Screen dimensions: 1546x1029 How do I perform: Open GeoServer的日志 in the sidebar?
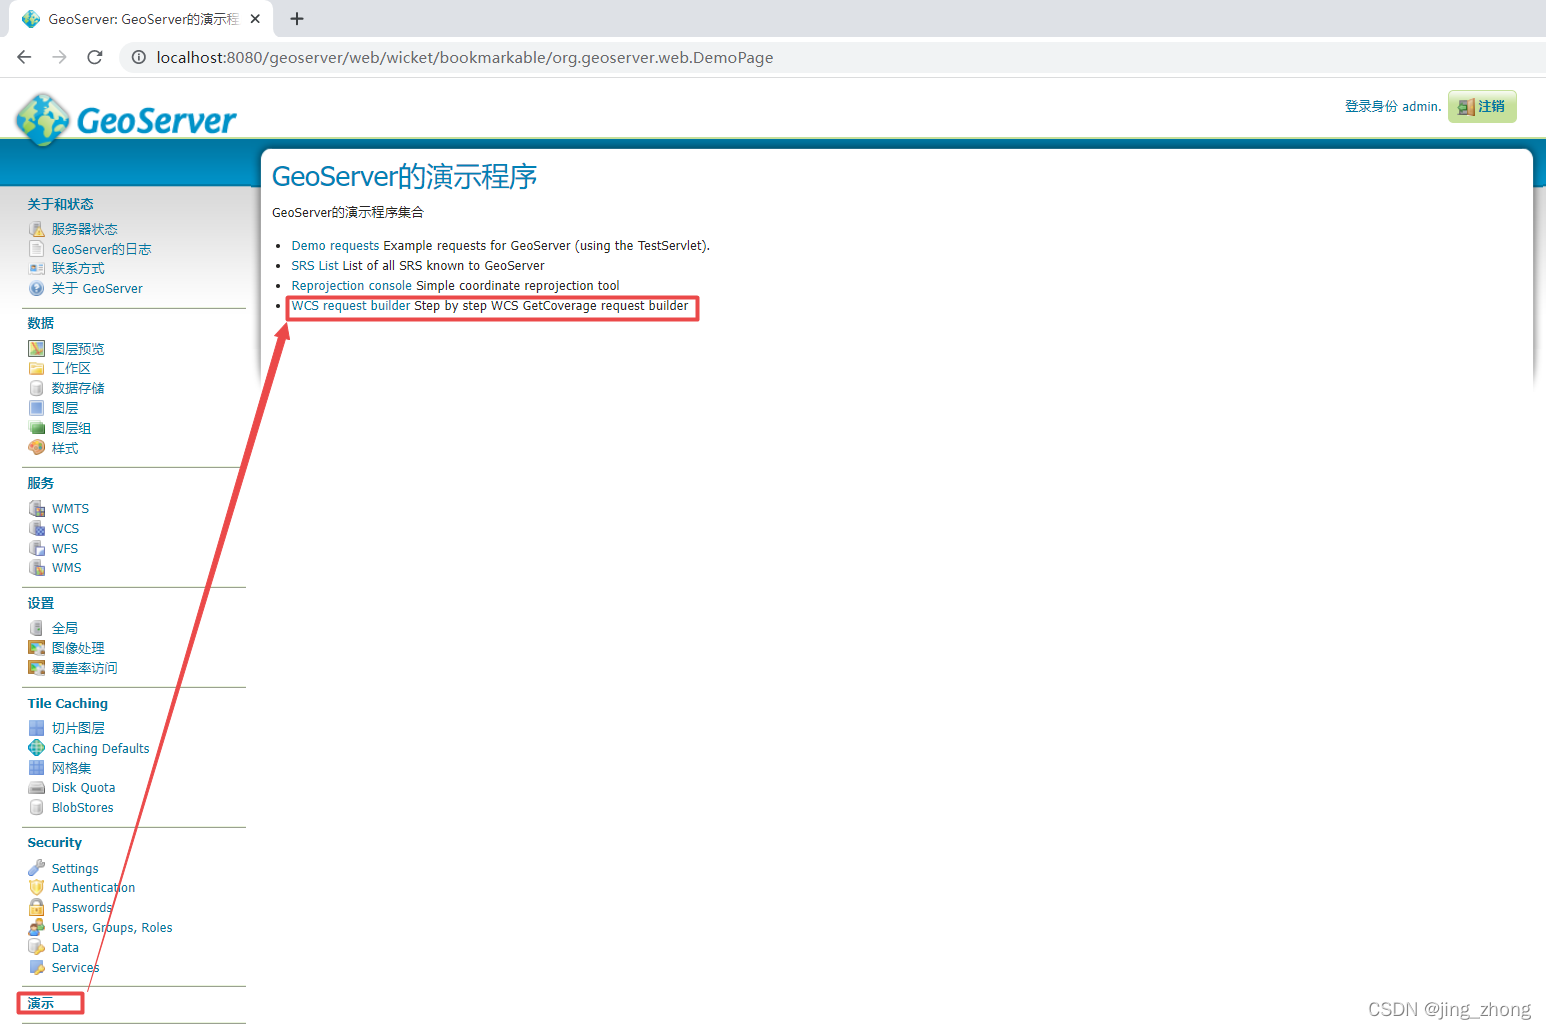101,249
